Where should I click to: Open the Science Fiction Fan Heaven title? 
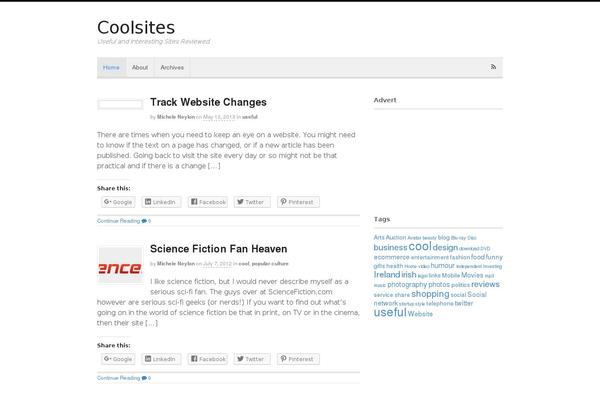(x=218, y=249)
